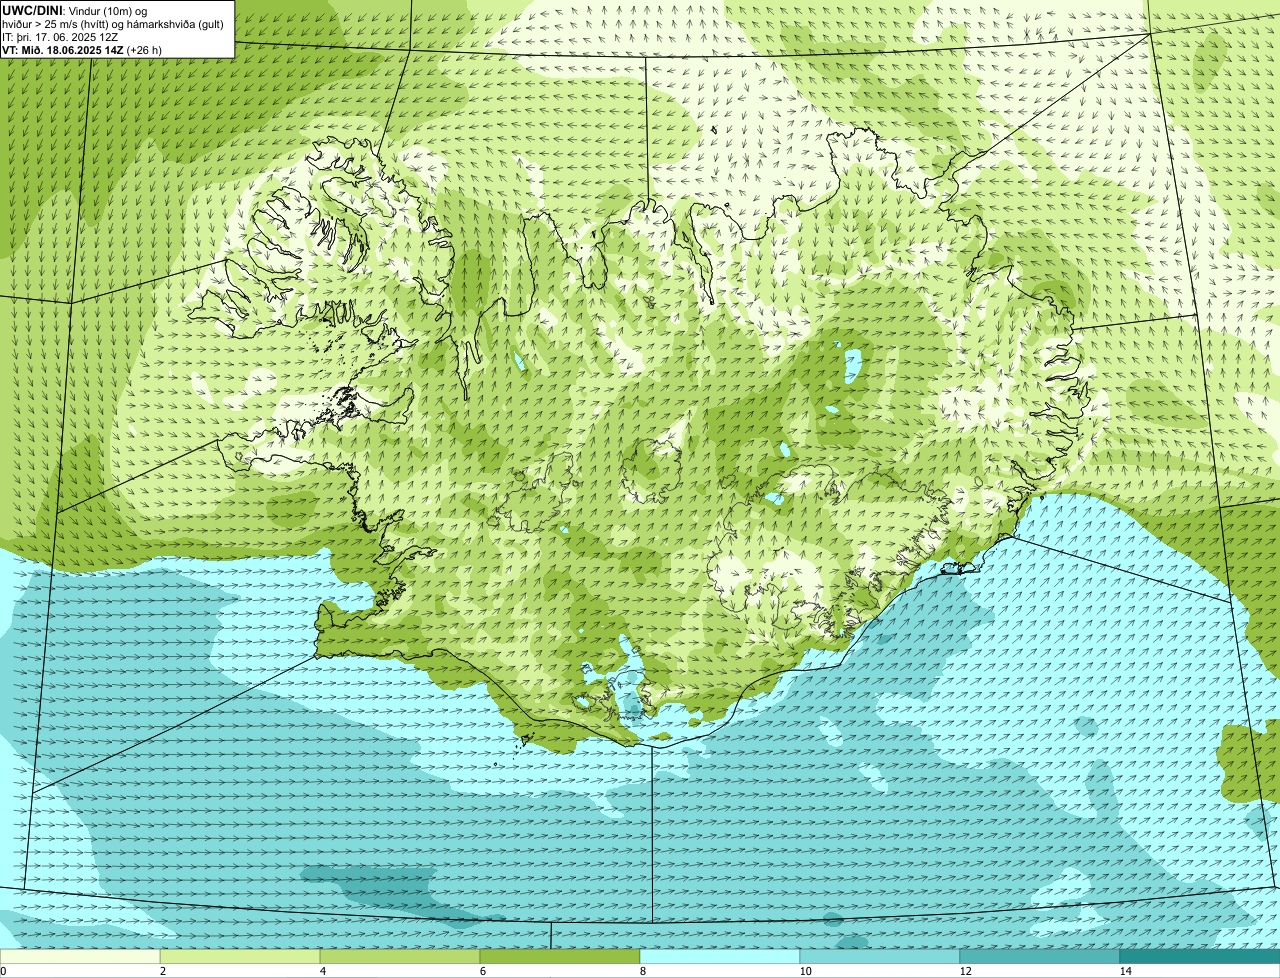Click the line "hviður > 25 m/s (hvítt) og hámarkshviða (gult)"
Viewport: 1280px width, 978px height.
tap(113, 24)
